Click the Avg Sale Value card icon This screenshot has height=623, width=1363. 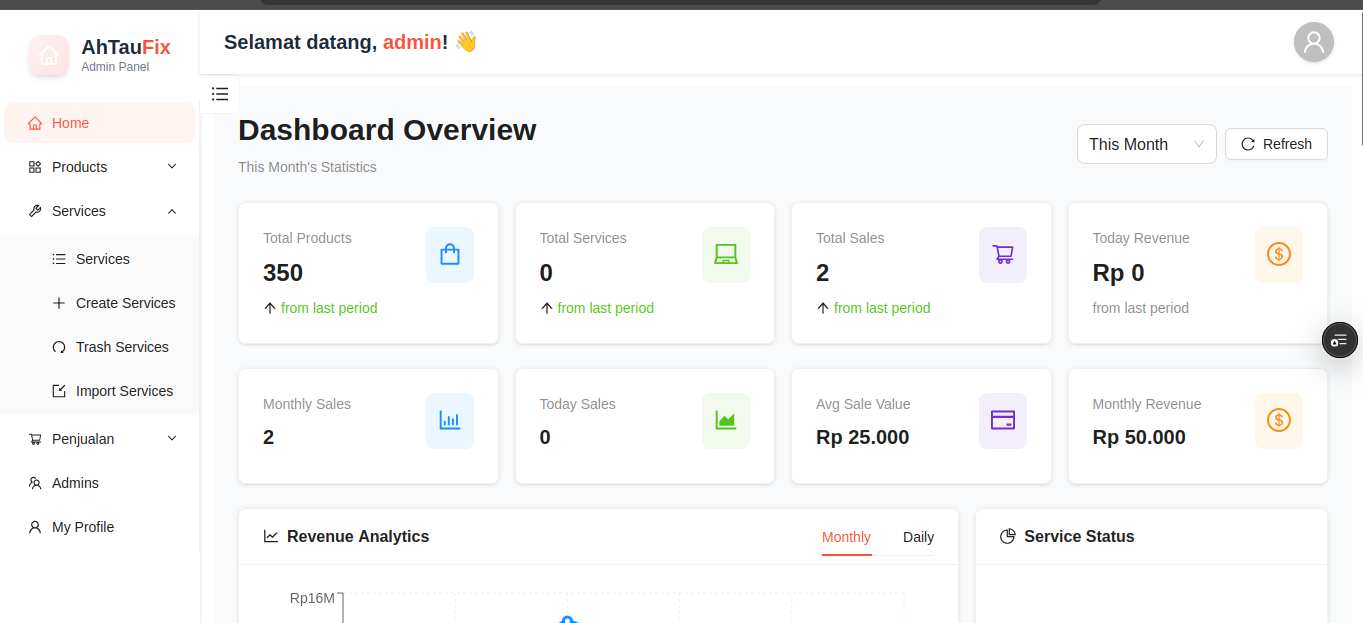[x=1003, y=421]
